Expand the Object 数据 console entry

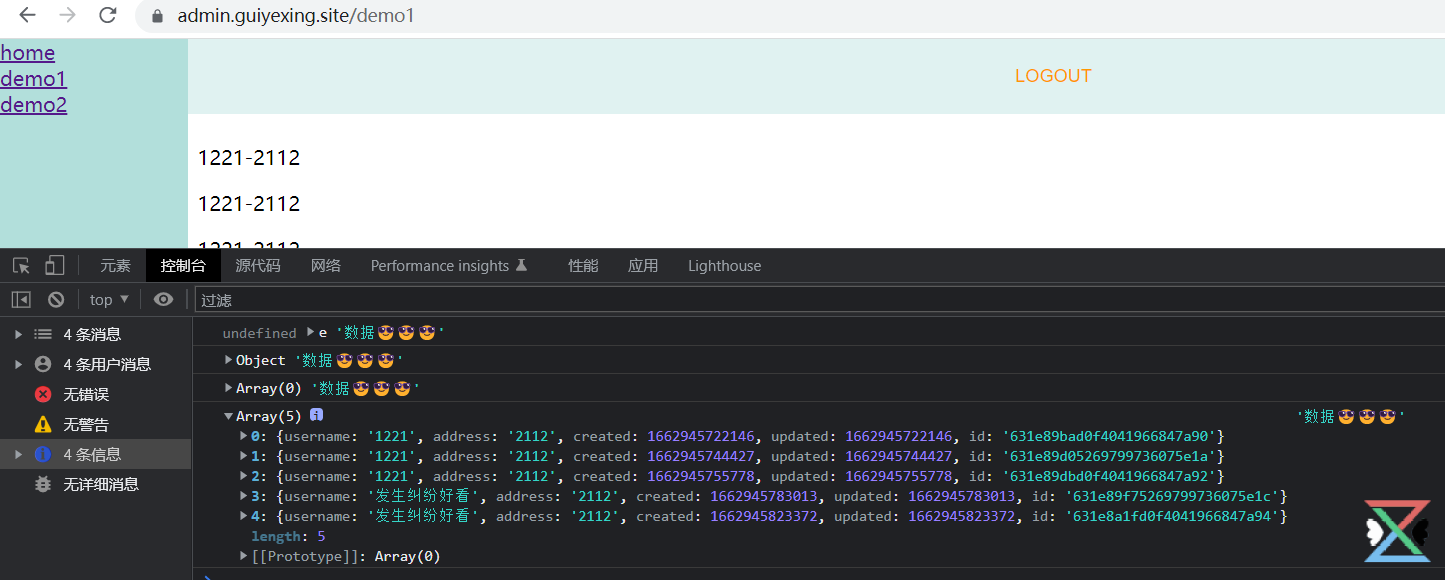(229, 360)
